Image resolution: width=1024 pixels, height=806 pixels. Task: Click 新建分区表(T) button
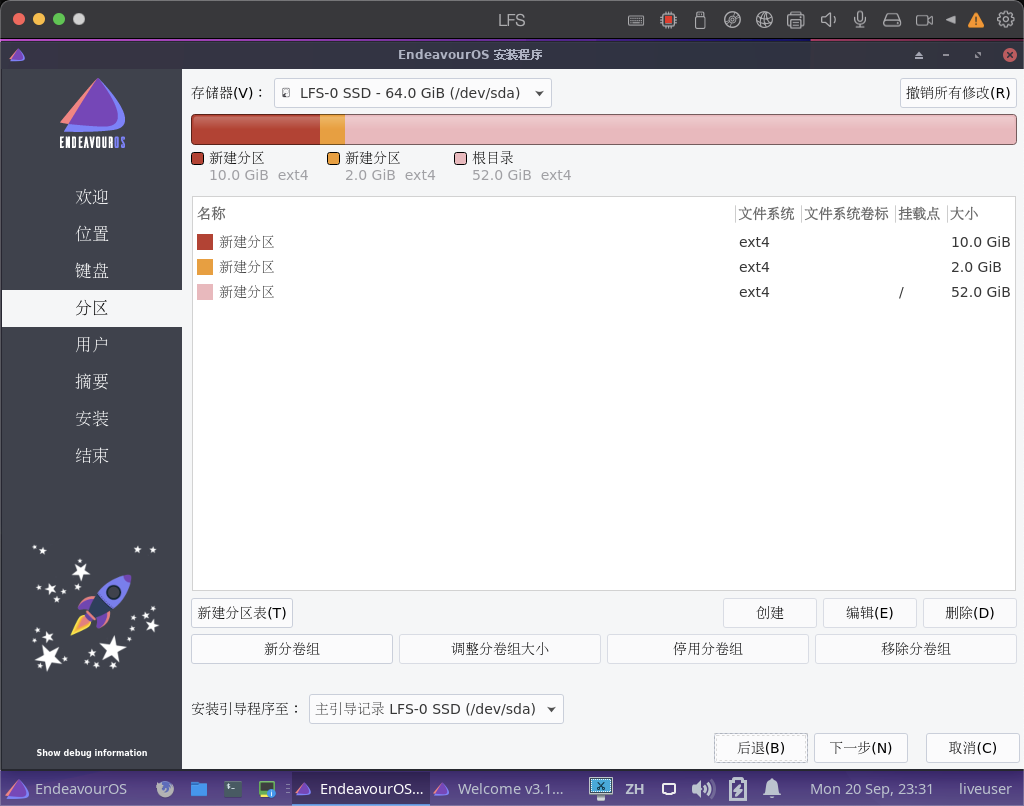(242, 613)
